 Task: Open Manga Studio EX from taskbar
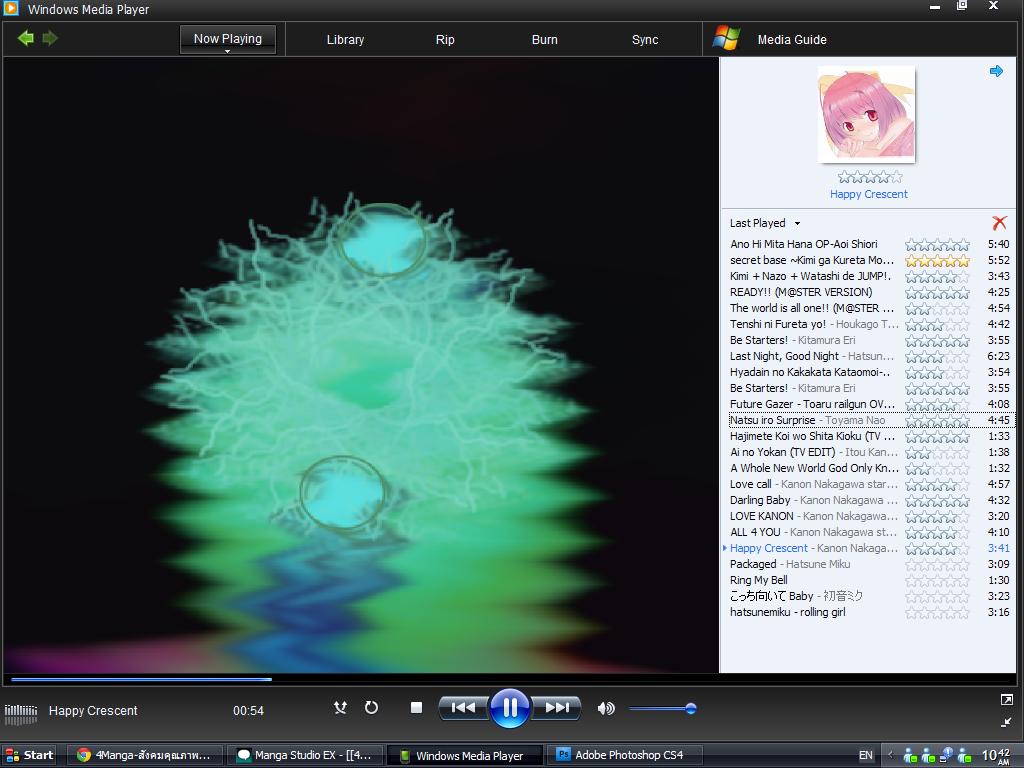click(305, 755)
